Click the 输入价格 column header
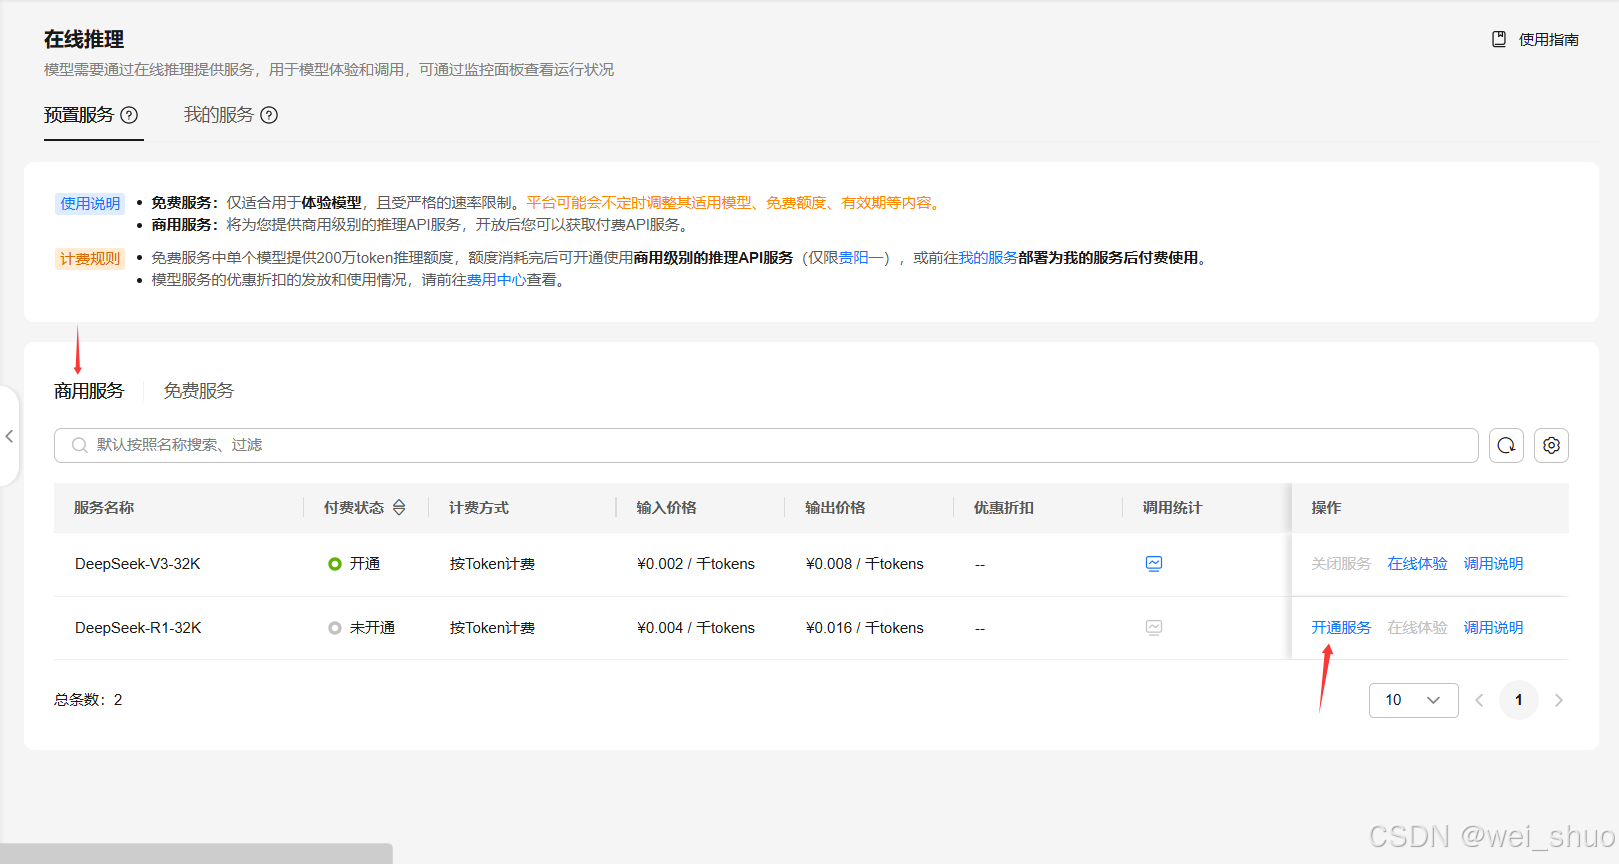This screenshot has width=1619, height=864. pos(667,508)
